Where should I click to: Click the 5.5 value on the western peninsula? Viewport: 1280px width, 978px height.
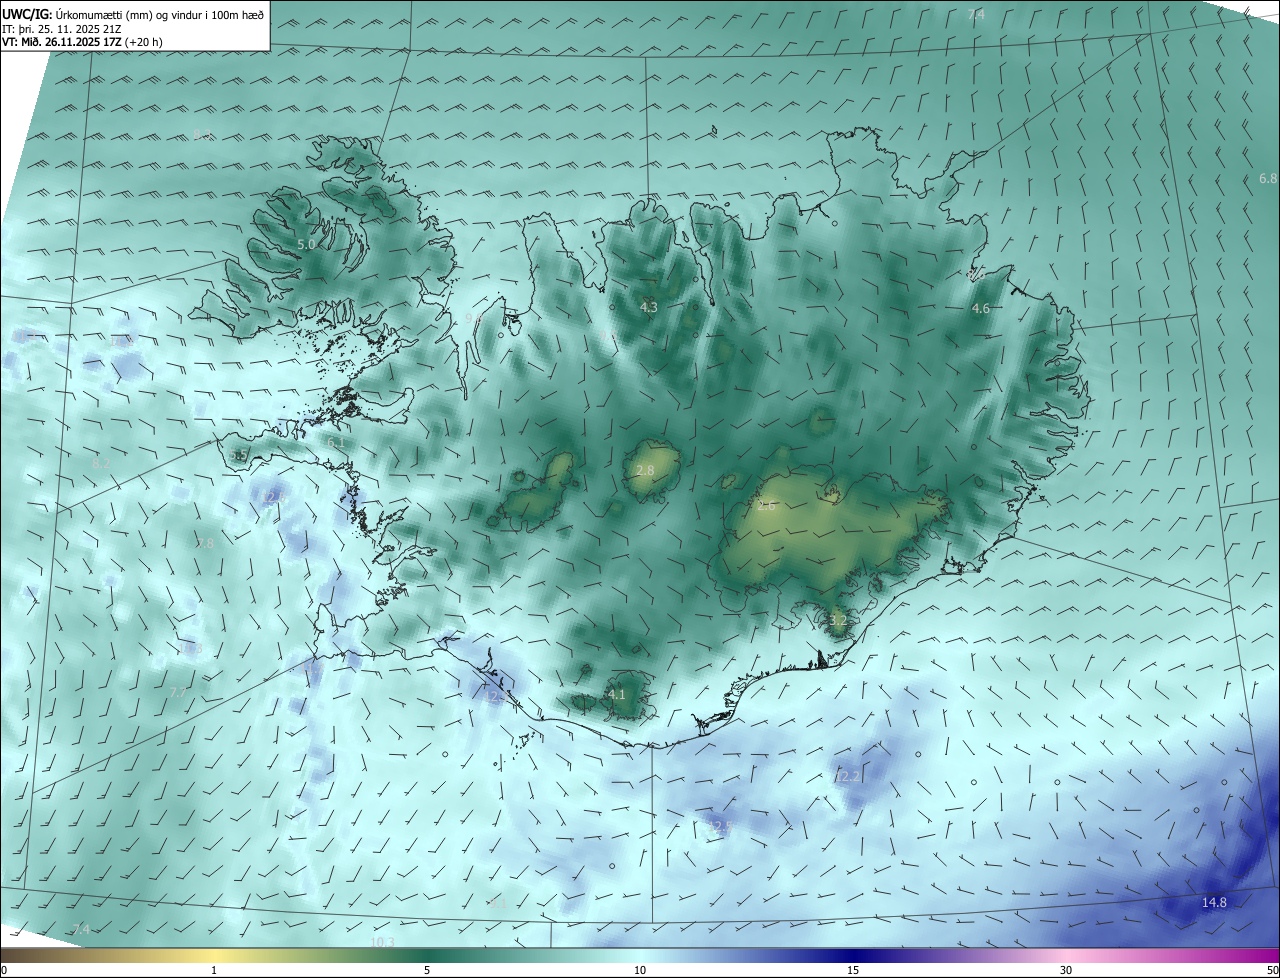coord(239,456)
